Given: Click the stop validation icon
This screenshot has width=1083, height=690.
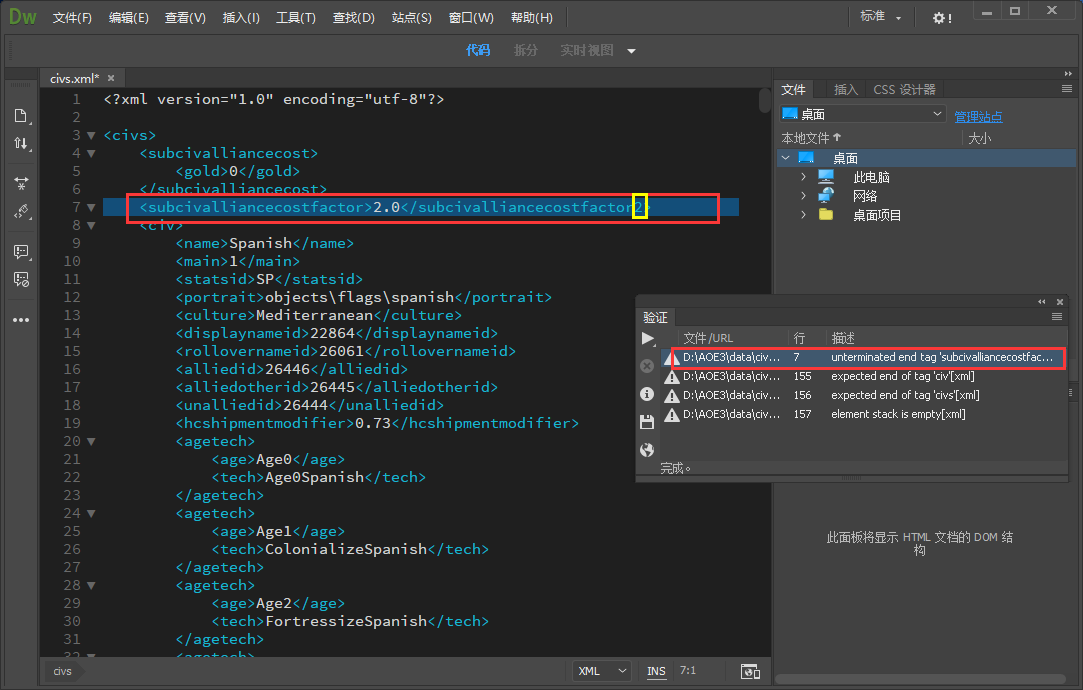Looking at the screenshot, I should pyautogui.click(x=647, y=366).
